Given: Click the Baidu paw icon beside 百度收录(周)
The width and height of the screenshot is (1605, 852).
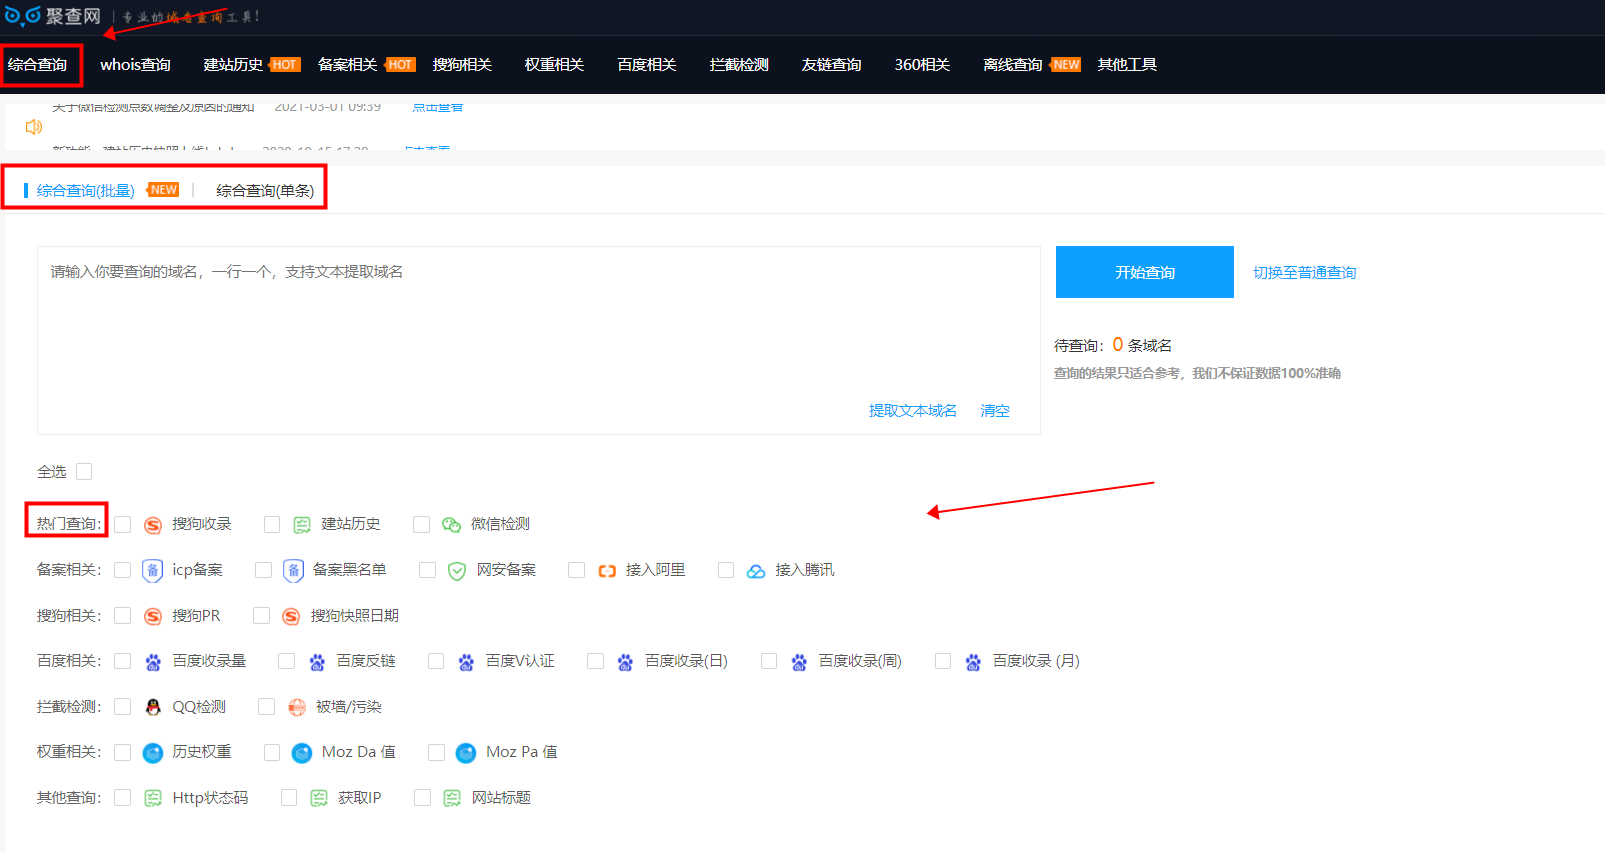Looking at the screenshot, I should (x=799, y=662).
